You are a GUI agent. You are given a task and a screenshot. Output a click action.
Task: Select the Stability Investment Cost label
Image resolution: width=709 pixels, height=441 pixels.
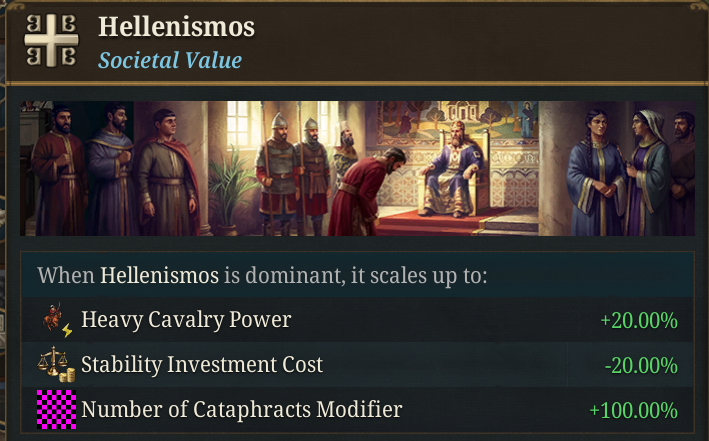coord(202,365)
